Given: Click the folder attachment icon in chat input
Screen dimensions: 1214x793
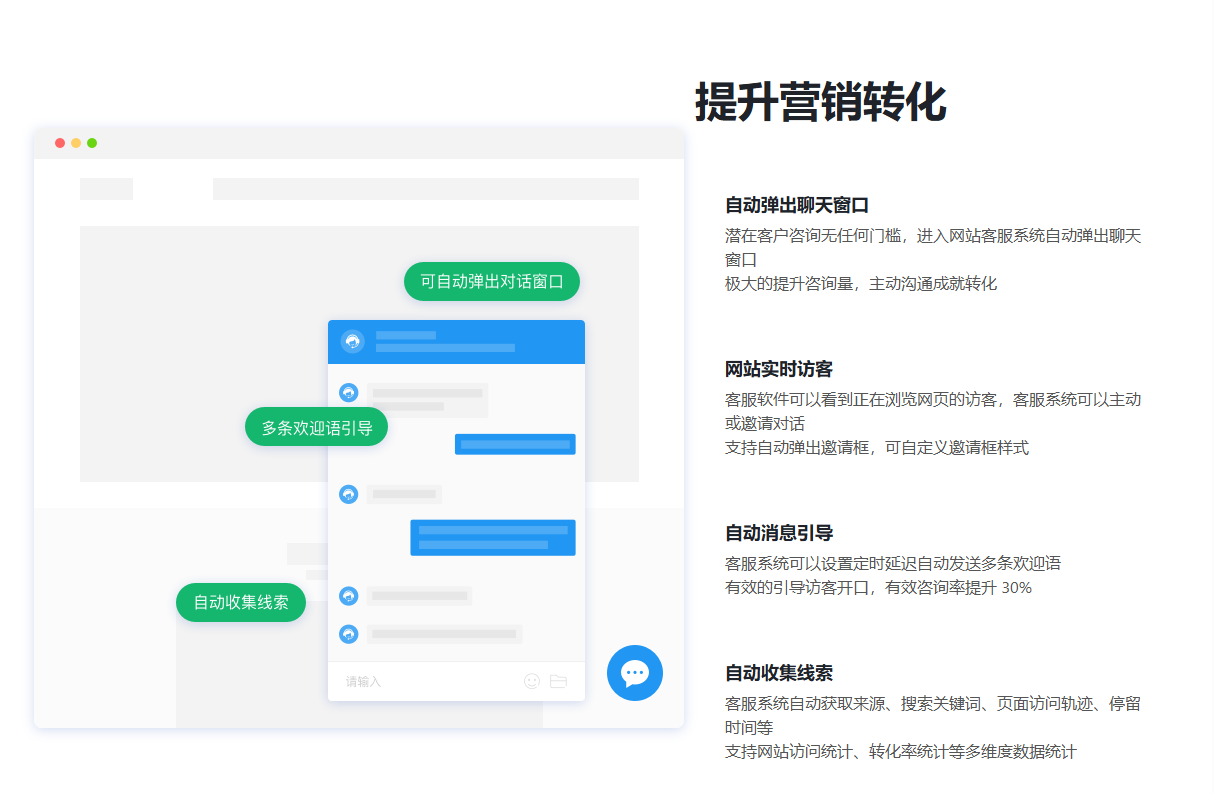Looking at the screenshot, I should (558, 681).
